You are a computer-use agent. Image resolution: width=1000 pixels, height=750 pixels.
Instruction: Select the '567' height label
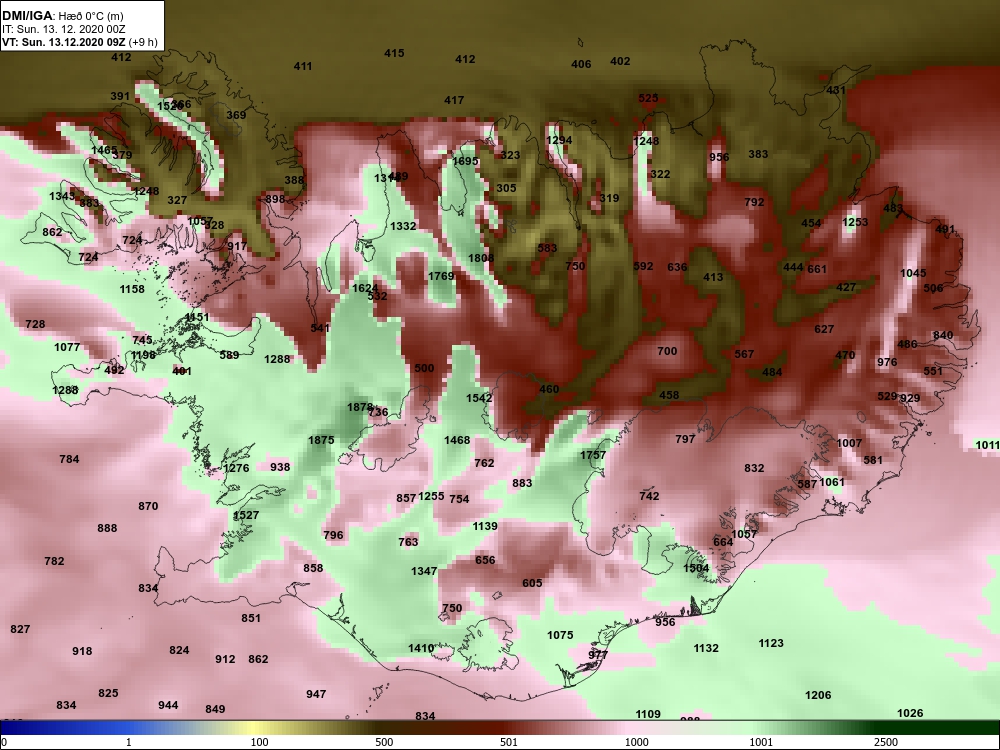[x=744, y=354]
